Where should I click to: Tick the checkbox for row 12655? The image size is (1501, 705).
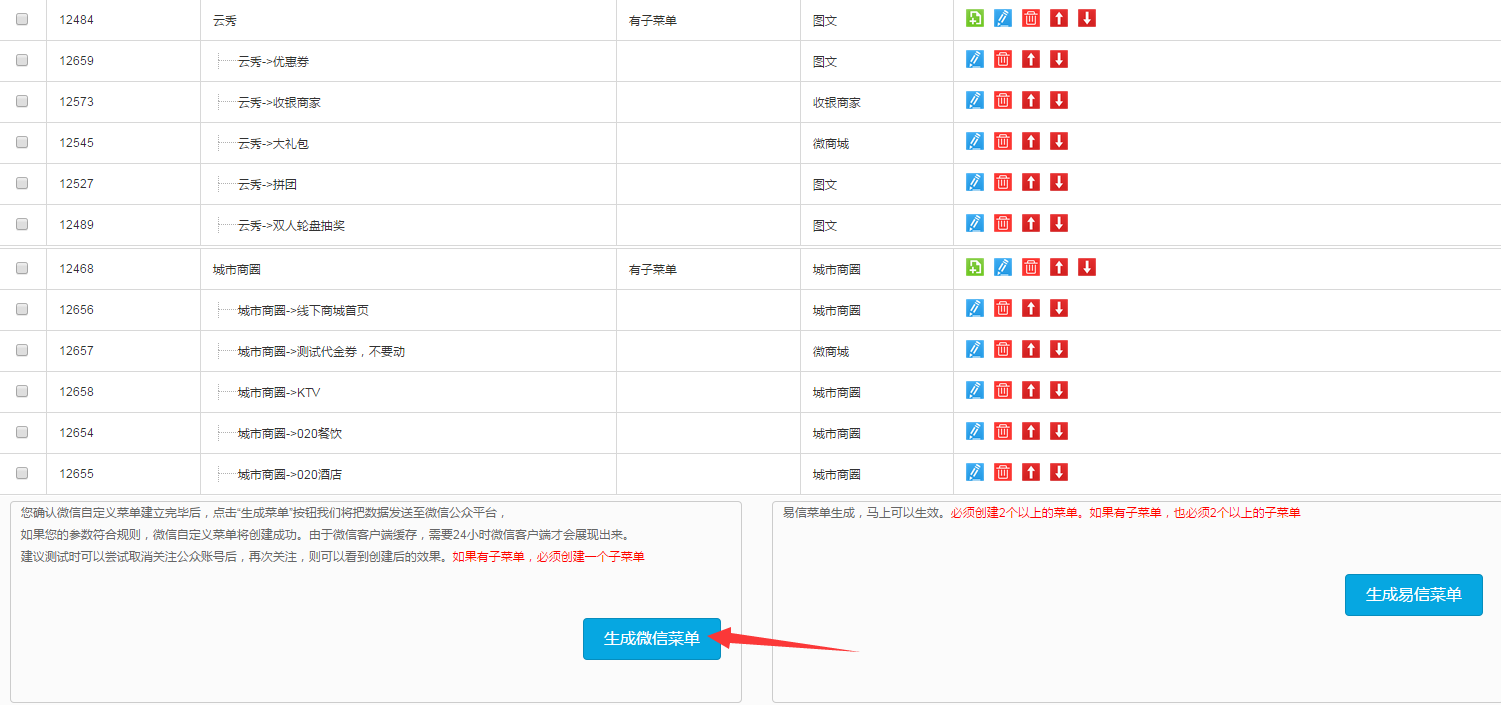point(23,473)
